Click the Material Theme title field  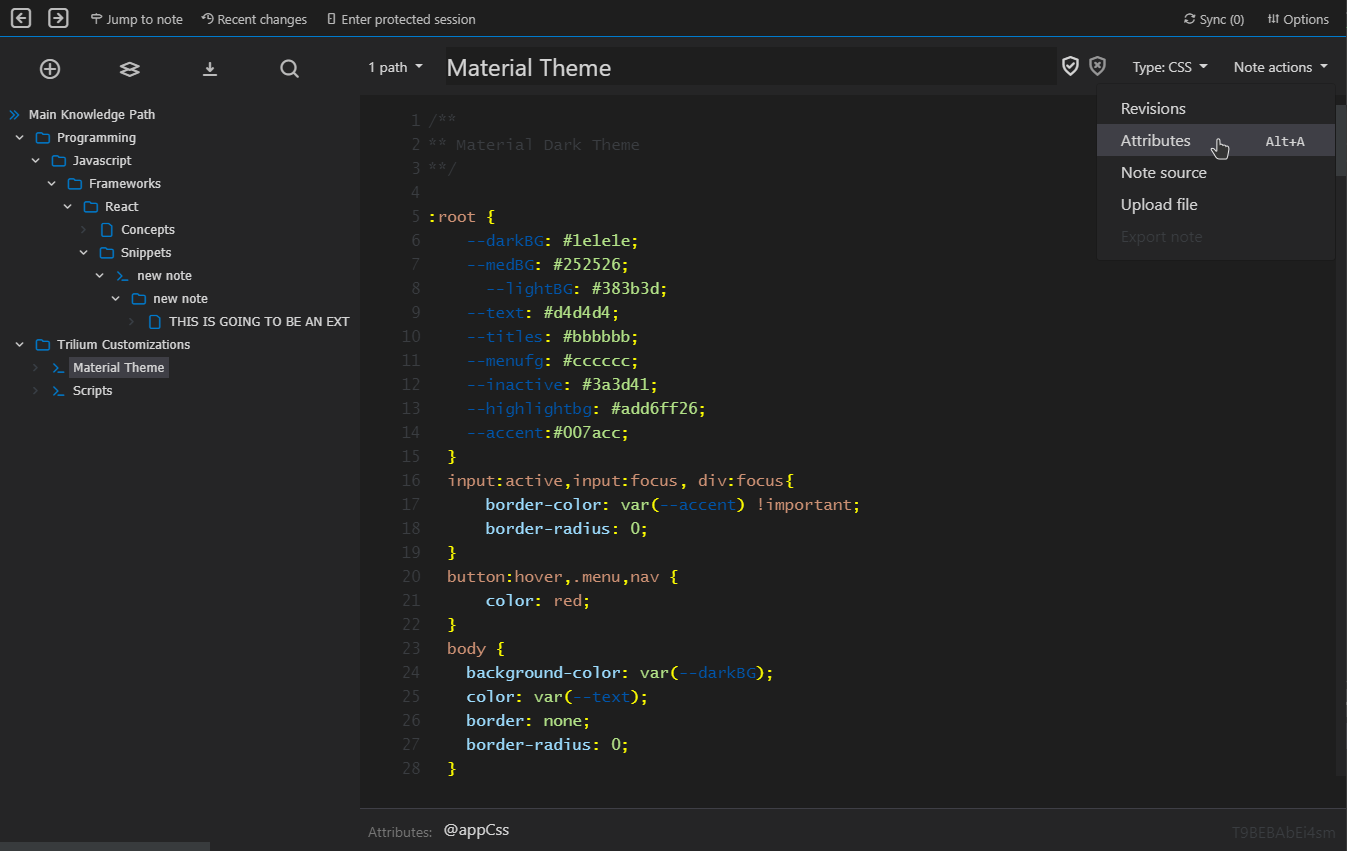point(751,67)
